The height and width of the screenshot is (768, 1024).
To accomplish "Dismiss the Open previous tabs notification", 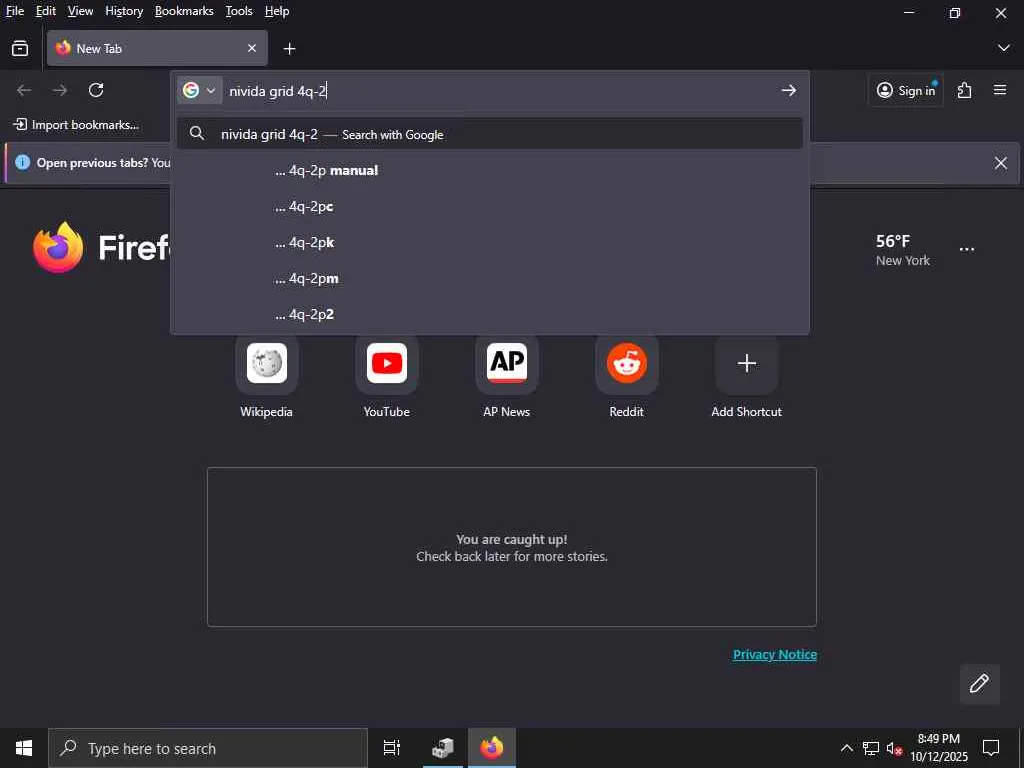I will click(x=1000, y=163).
